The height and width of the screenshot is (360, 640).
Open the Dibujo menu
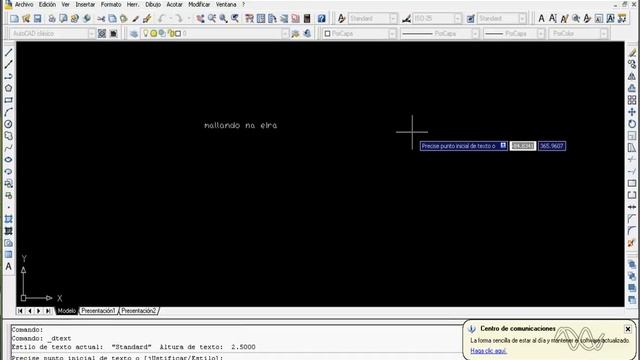[x=153, y=4]
